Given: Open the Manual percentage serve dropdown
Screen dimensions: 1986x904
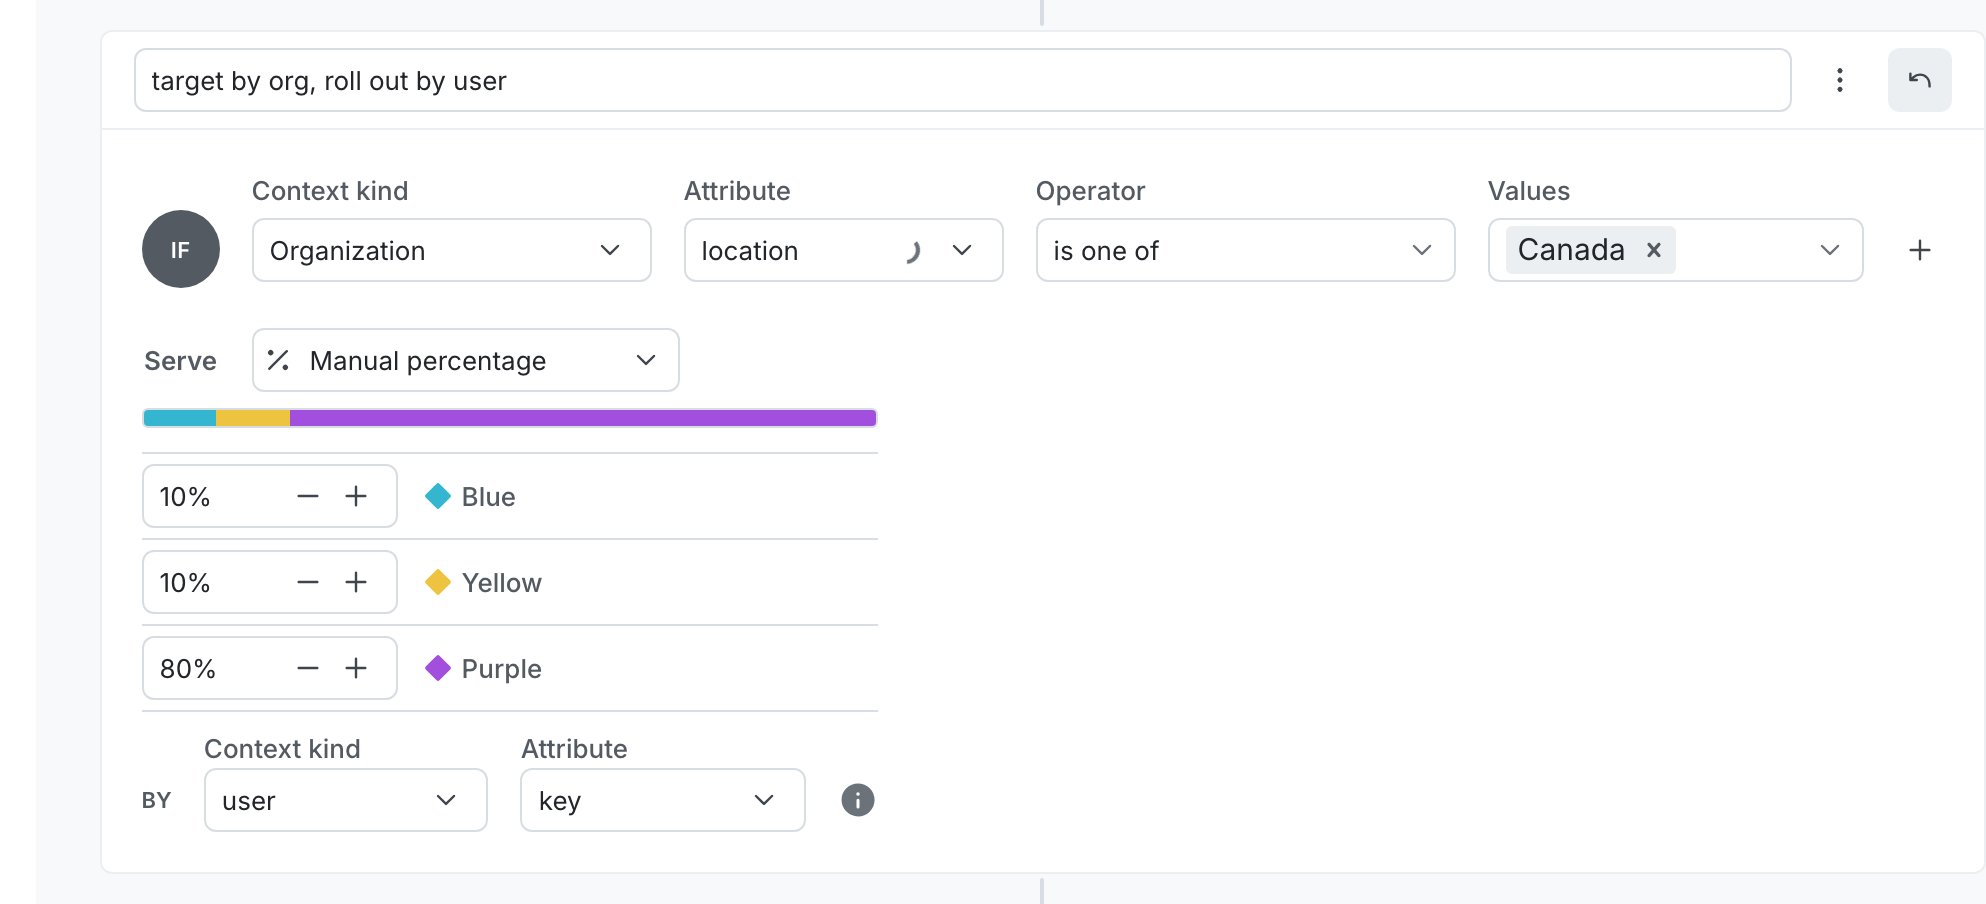Looking at the screenshot, I should pyautogui.click(x=465, y=360).
